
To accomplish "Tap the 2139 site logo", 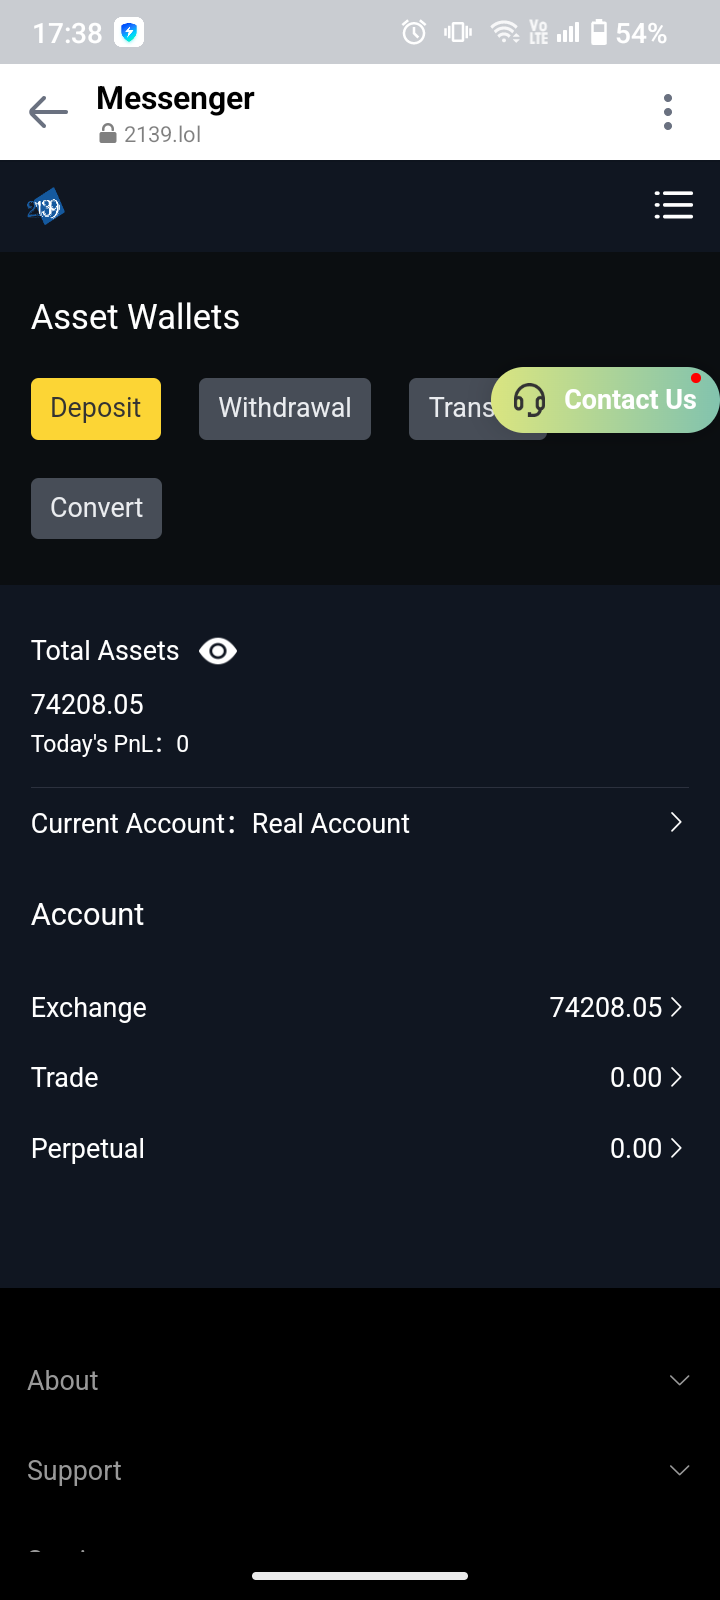I will click(x=46, y=207).
